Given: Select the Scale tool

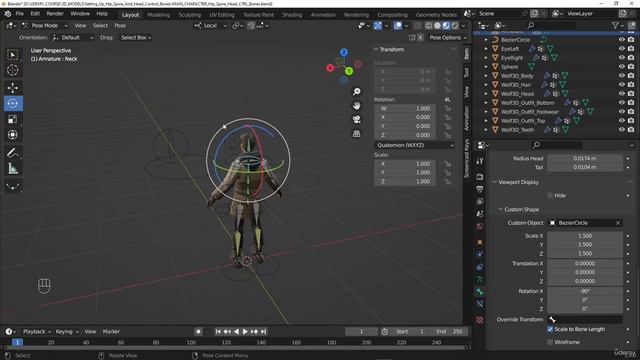Looking at the screenshot, I should coord(13,119).
